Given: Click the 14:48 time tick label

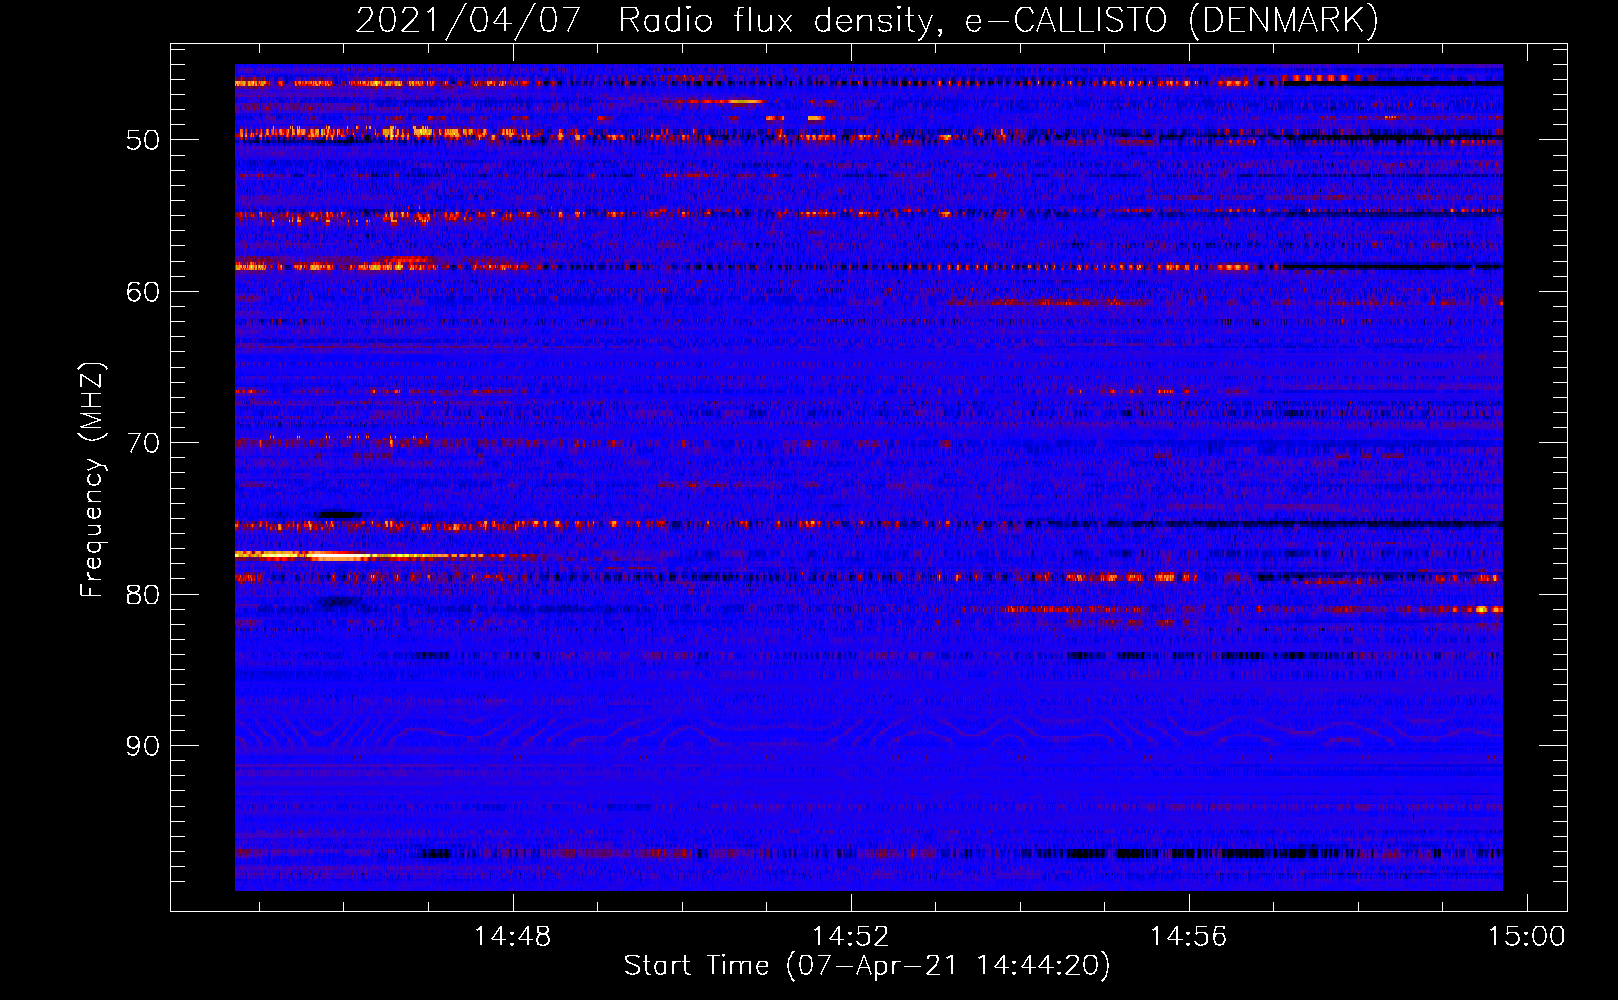Looking at the screenshot, I should (x=512, y=936).
